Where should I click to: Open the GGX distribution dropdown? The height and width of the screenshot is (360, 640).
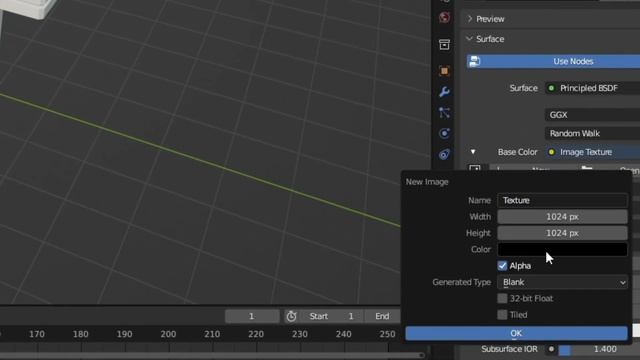click(x=592, y=115)
